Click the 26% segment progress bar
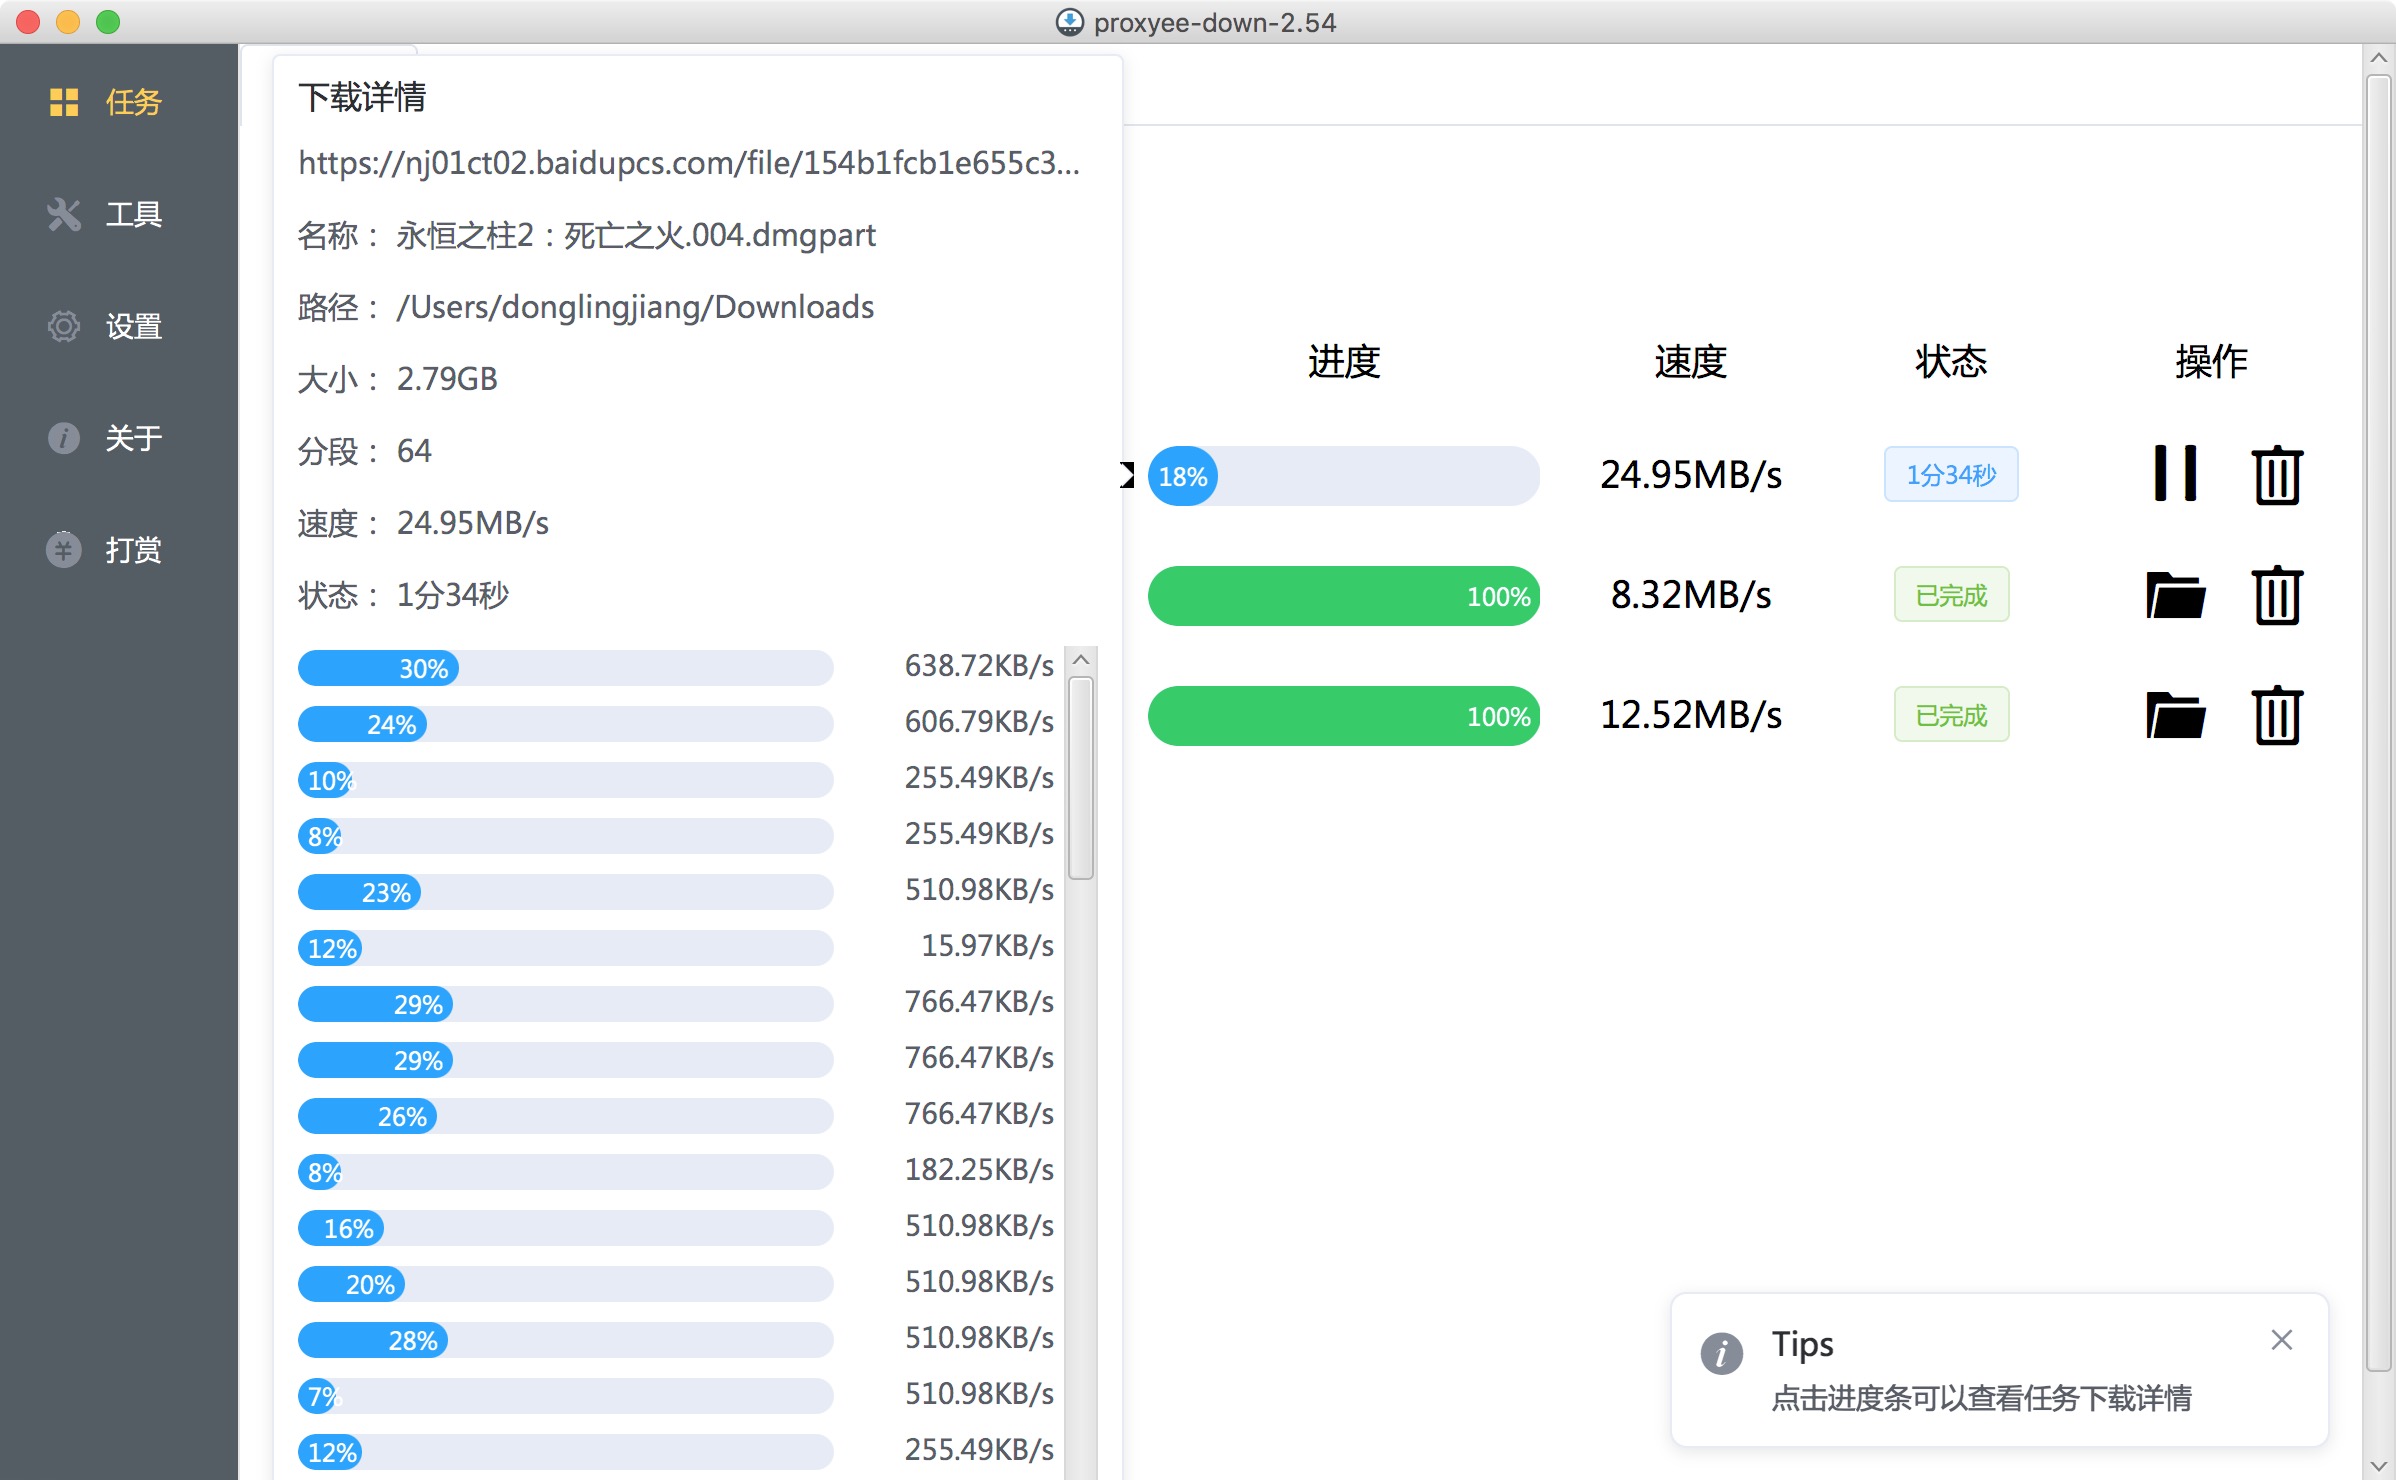Screen dimensions: 2396x1480 pyautogui.click(x=565, y=1116)
